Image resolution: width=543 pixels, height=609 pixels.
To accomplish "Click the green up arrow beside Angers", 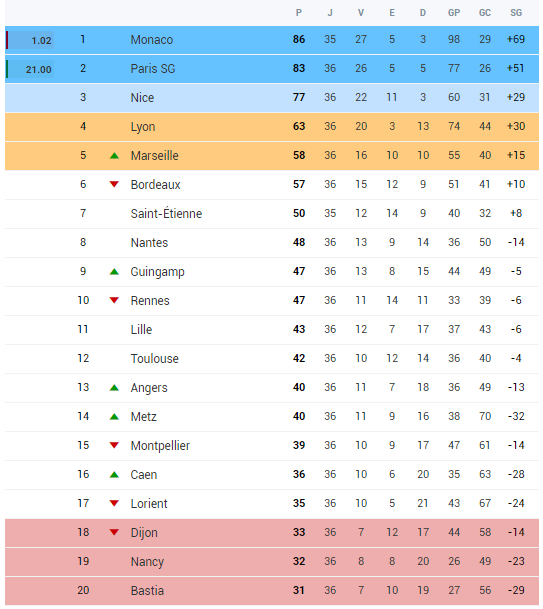I will click(x=114, y=388).
